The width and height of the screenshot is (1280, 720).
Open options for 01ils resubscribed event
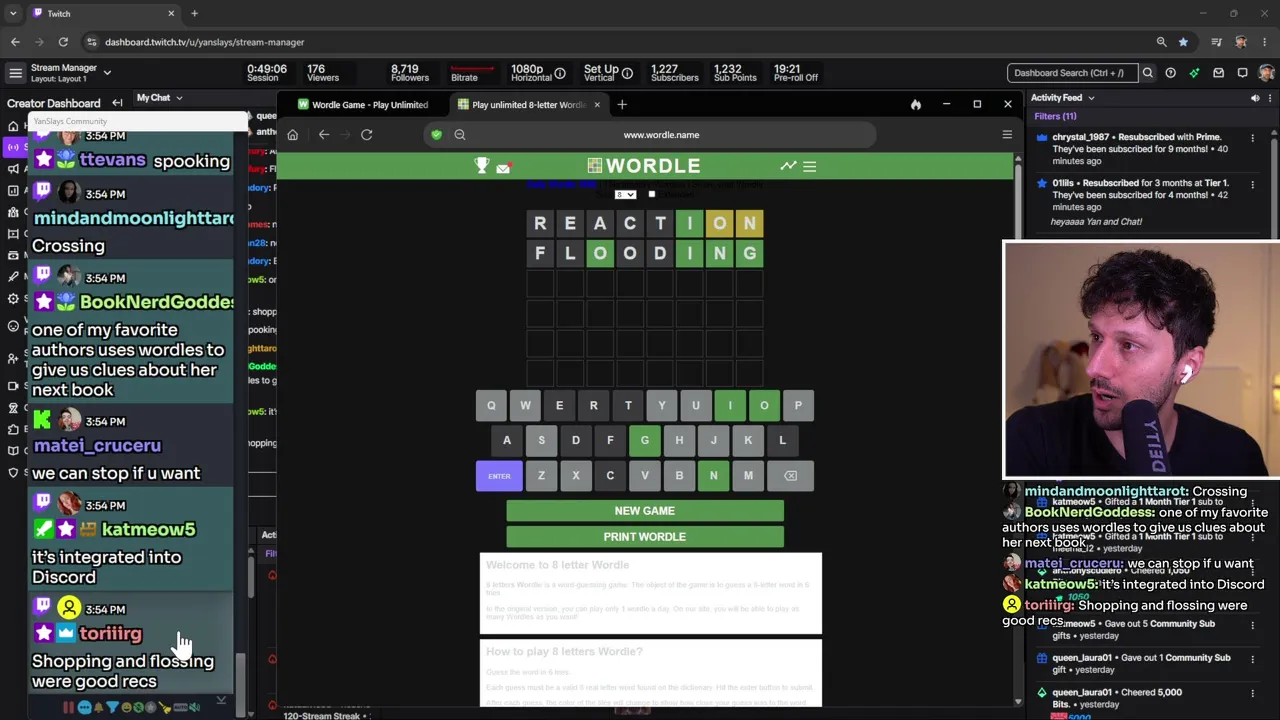coord(1252,184)
